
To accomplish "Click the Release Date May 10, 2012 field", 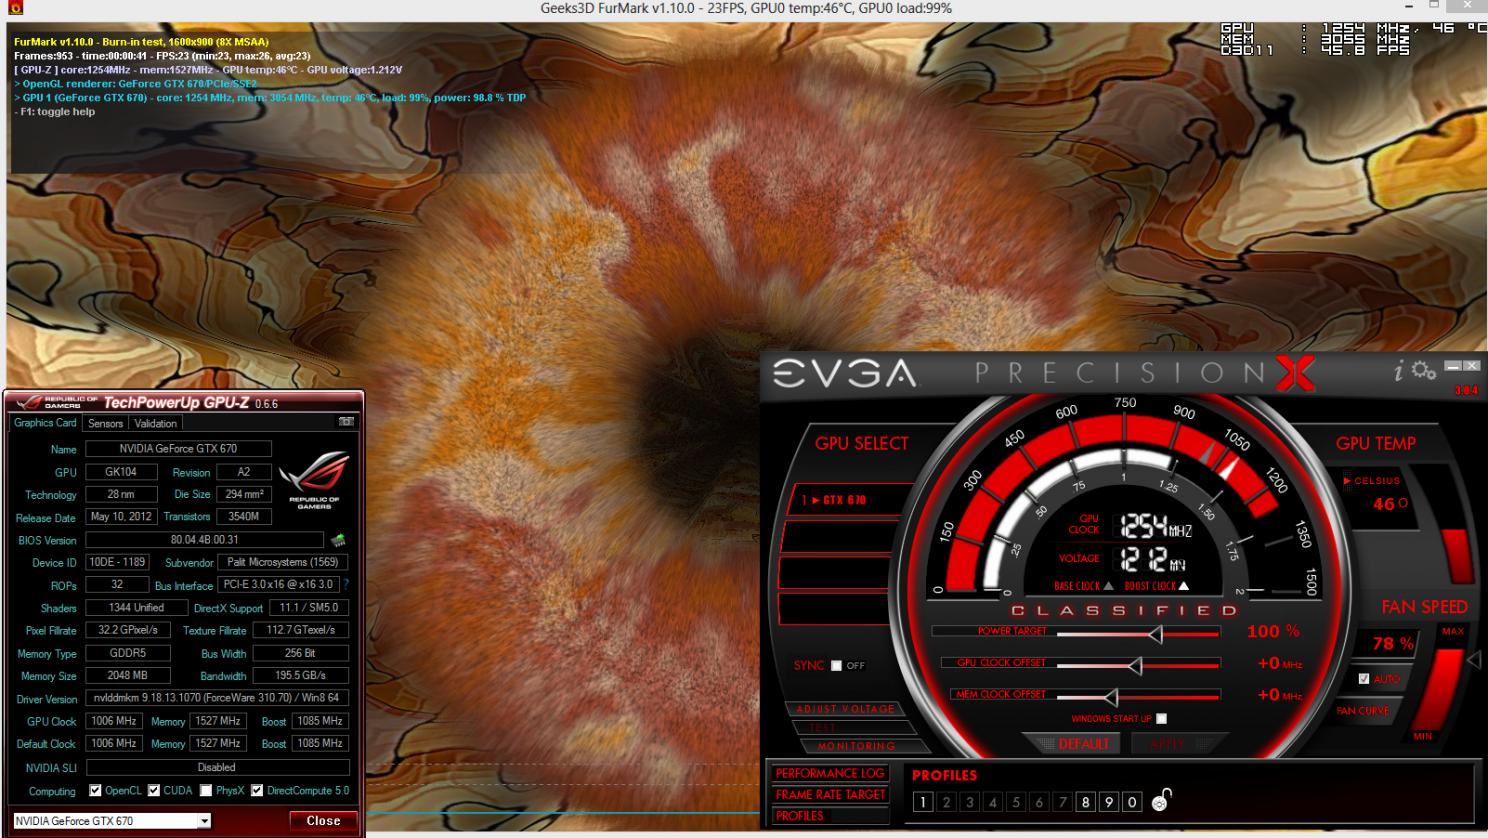I will coord(121,517).
